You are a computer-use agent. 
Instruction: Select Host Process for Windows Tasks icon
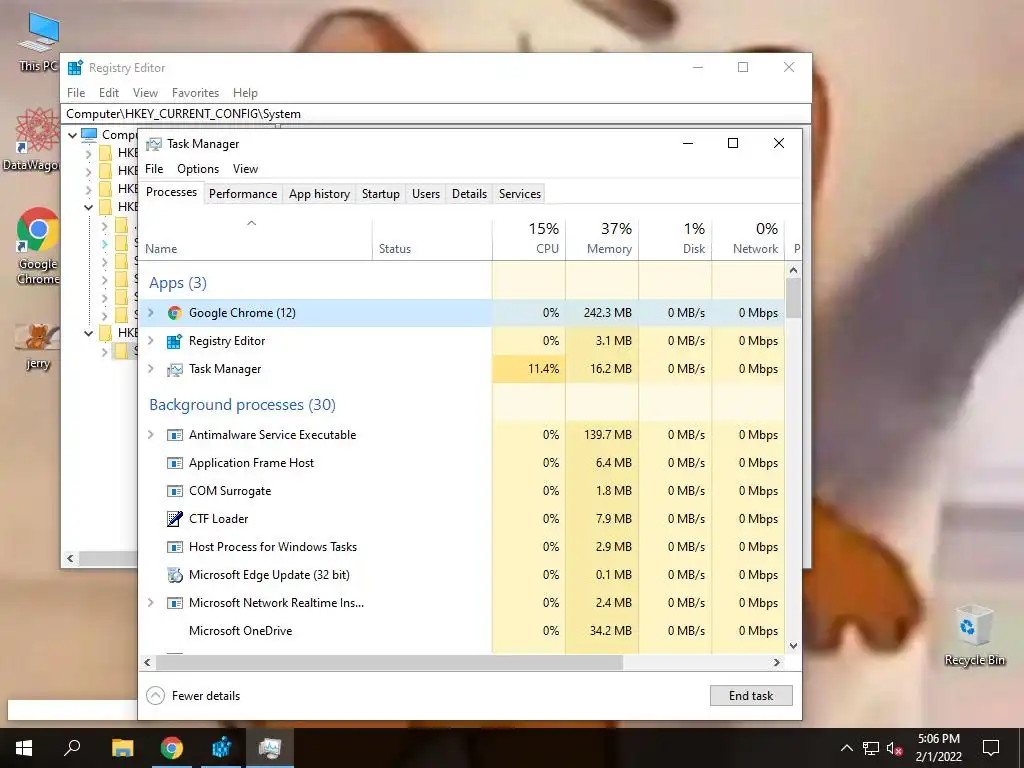click(174, 547)
